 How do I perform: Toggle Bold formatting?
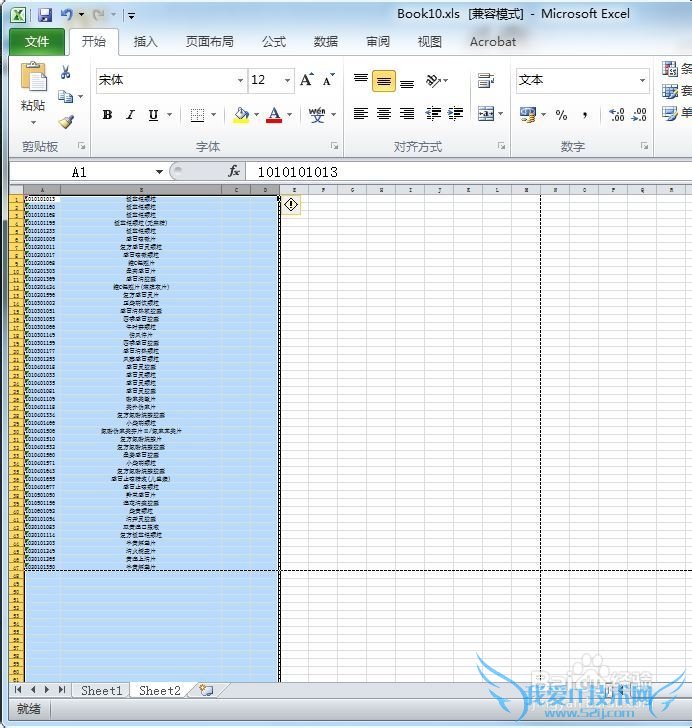(107, 115)
